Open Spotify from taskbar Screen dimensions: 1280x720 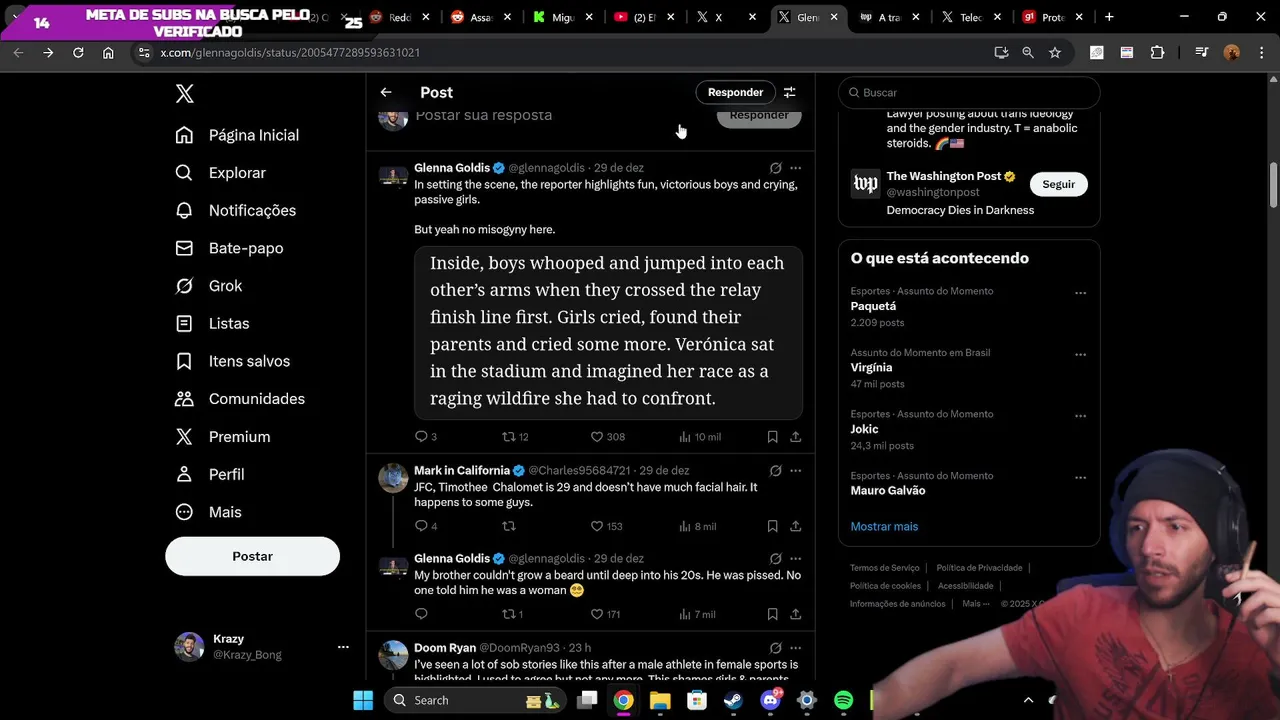[843, 700]
